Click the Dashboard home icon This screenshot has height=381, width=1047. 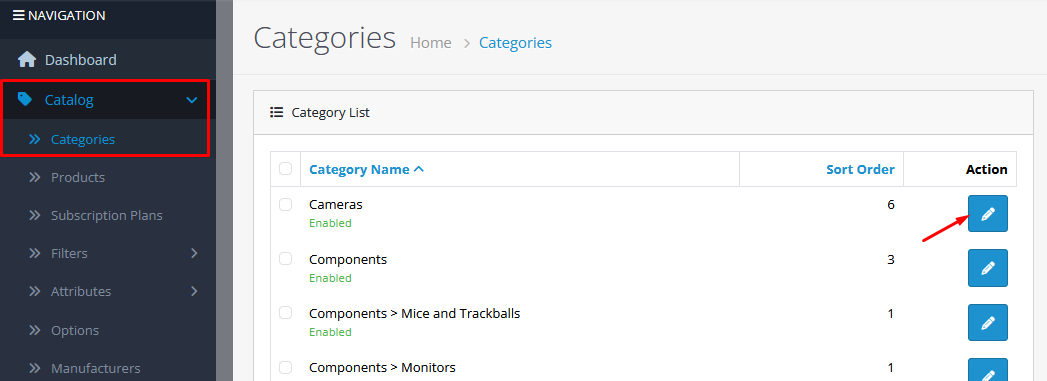point(27,59)
